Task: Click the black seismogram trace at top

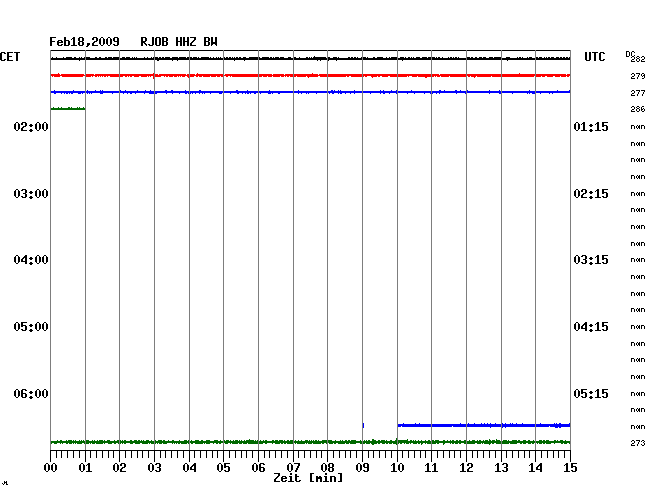Action: pos(310,59)
